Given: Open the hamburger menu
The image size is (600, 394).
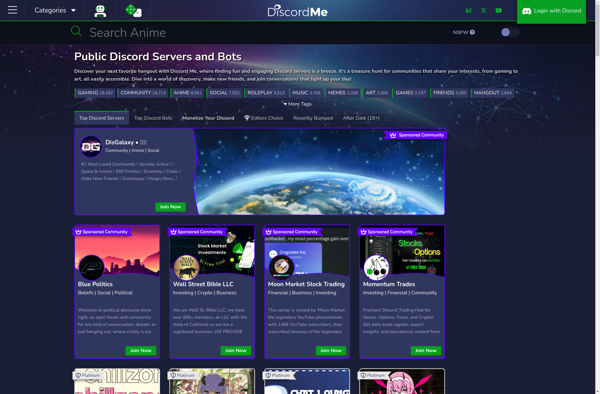Looking at the screenshot, I should point(12,10).
